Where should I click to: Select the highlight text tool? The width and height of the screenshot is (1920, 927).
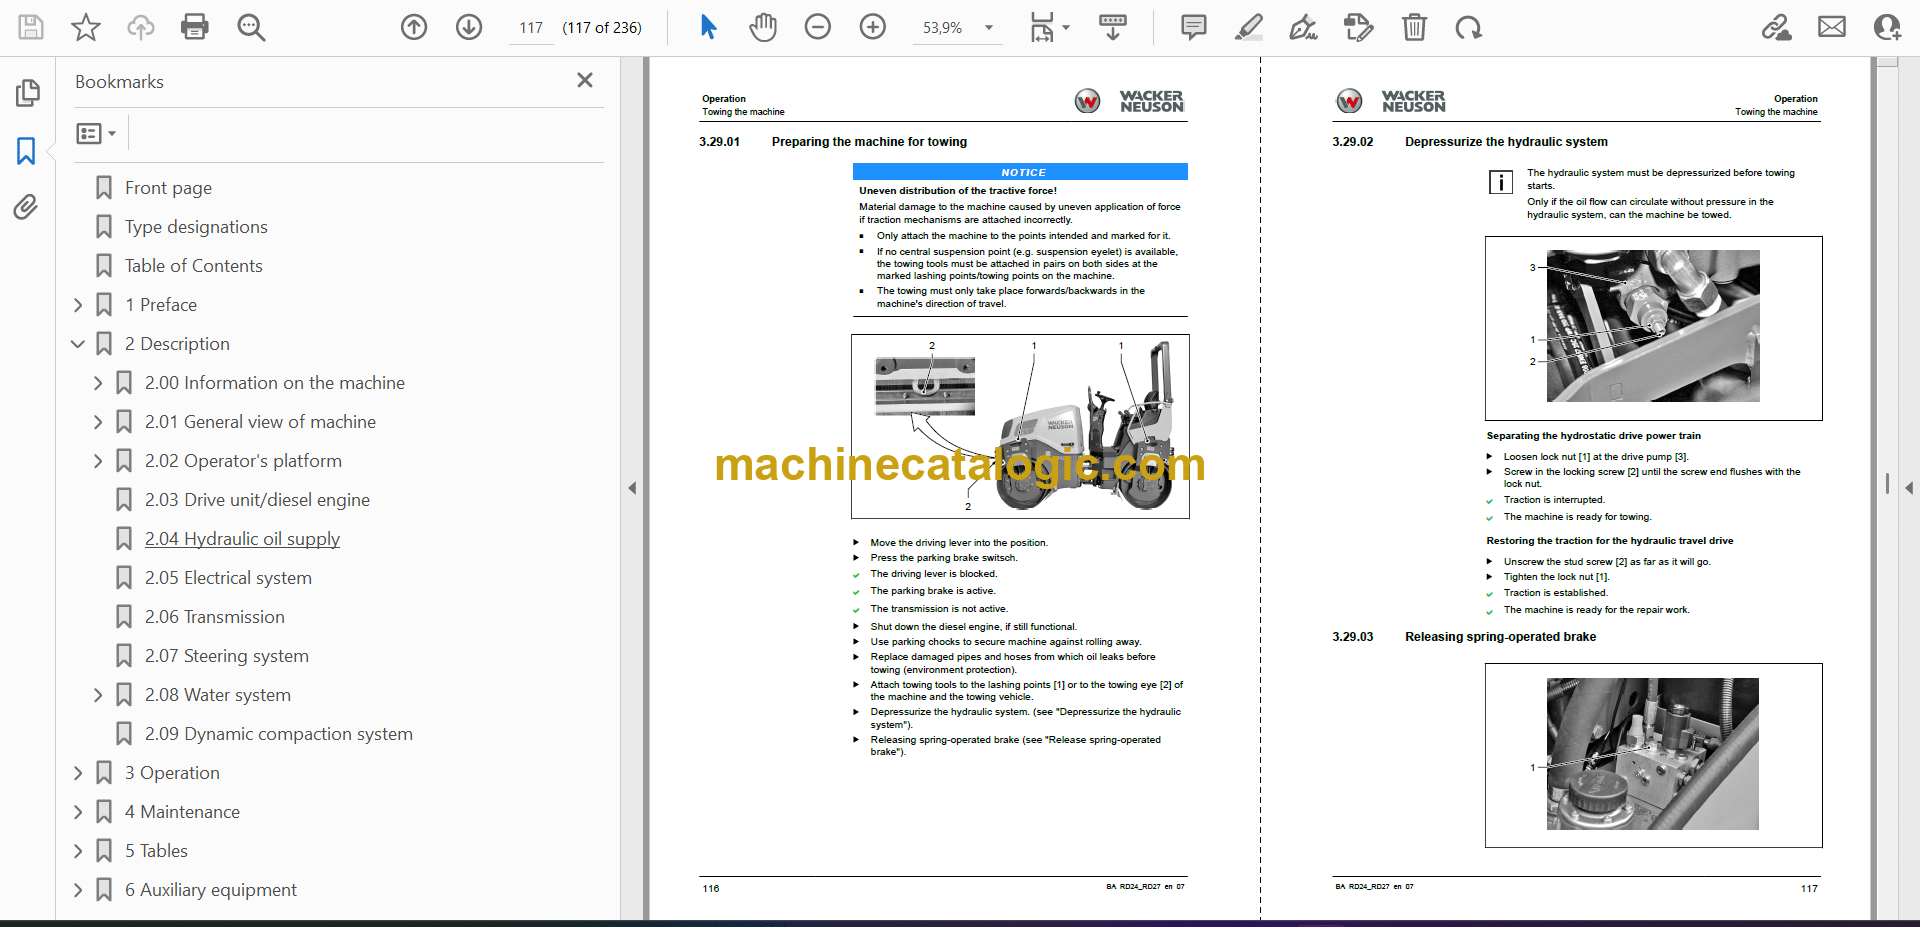click(1248, 27)
